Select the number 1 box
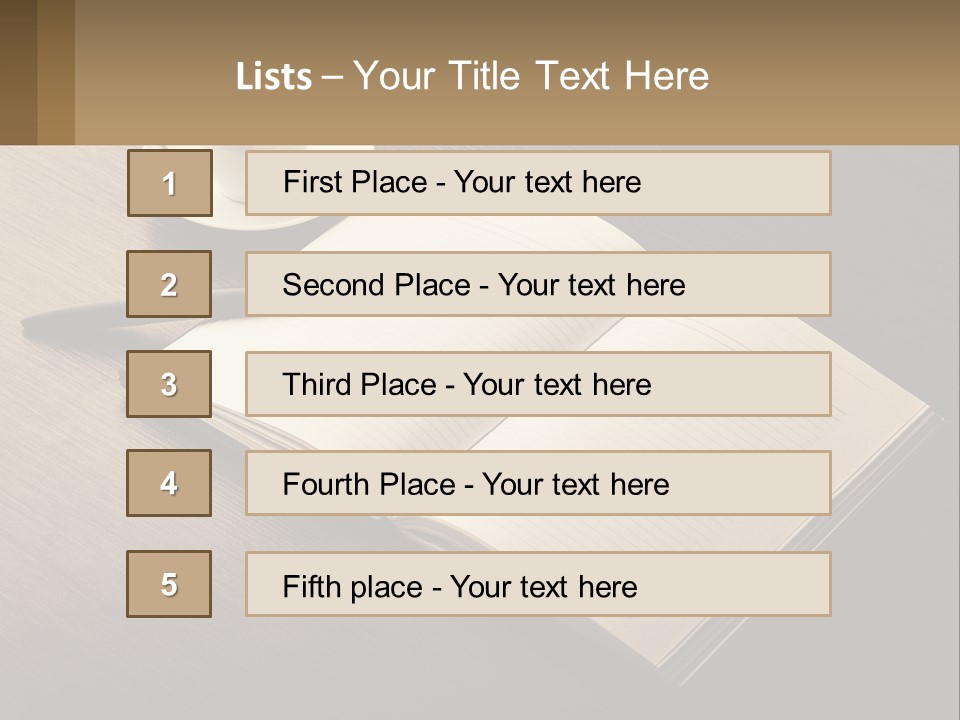The image size is (960, 720). pos(169,183)
